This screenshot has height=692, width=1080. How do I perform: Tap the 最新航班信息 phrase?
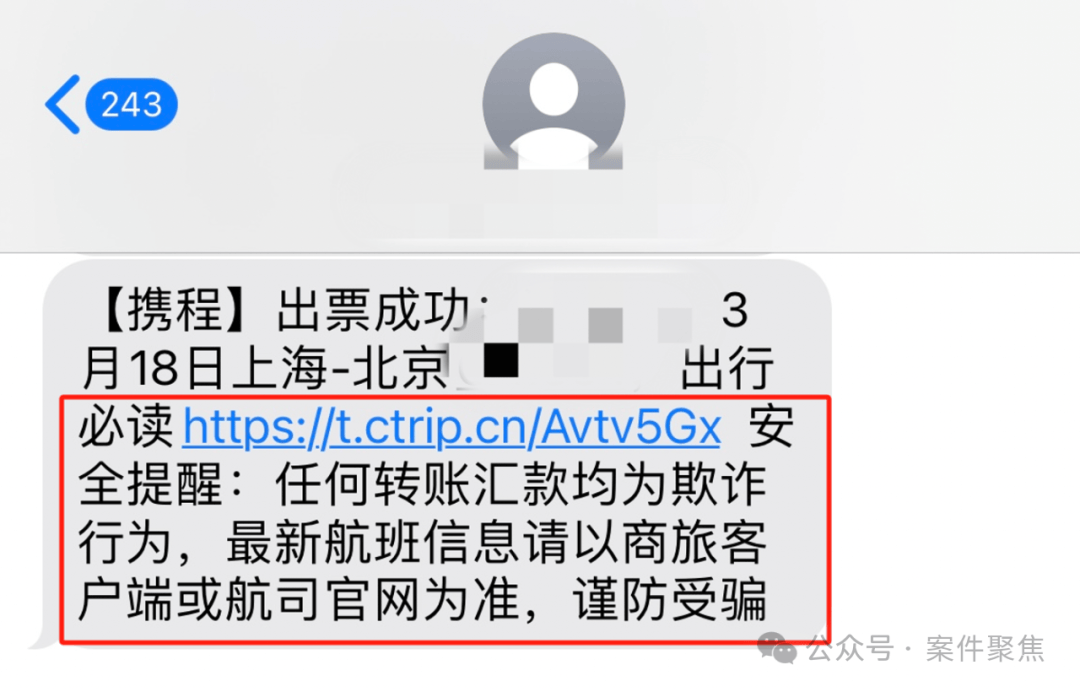[x=373, y=543]
